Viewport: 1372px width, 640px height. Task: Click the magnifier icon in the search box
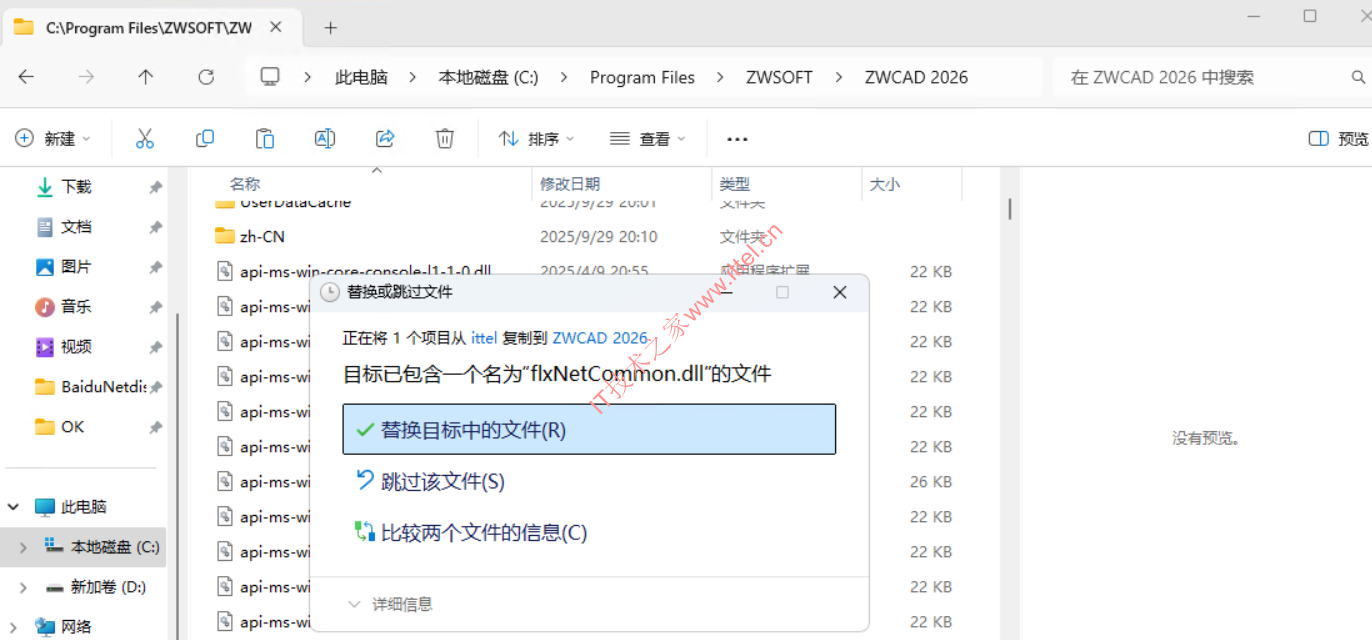tap(1359, 77)
